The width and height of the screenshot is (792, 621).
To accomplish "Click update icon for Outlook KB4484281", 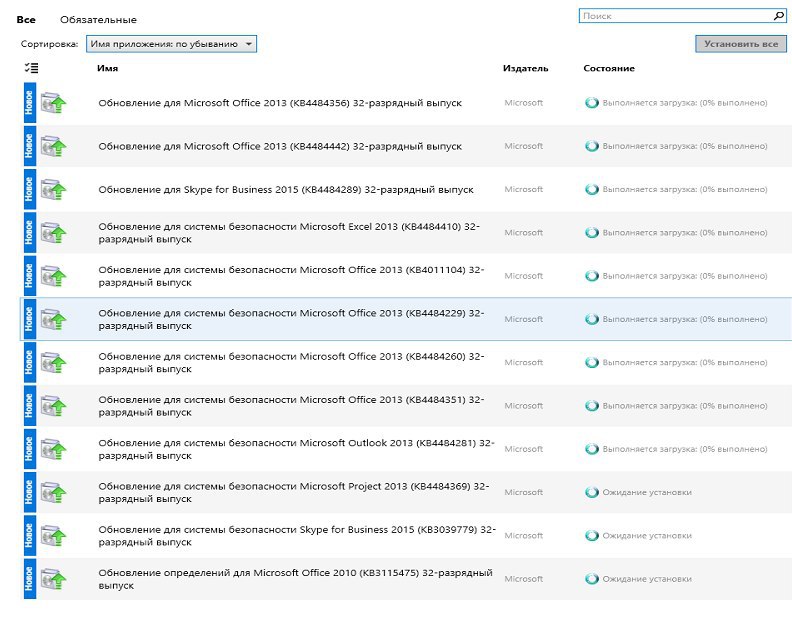I will [54, 449].
